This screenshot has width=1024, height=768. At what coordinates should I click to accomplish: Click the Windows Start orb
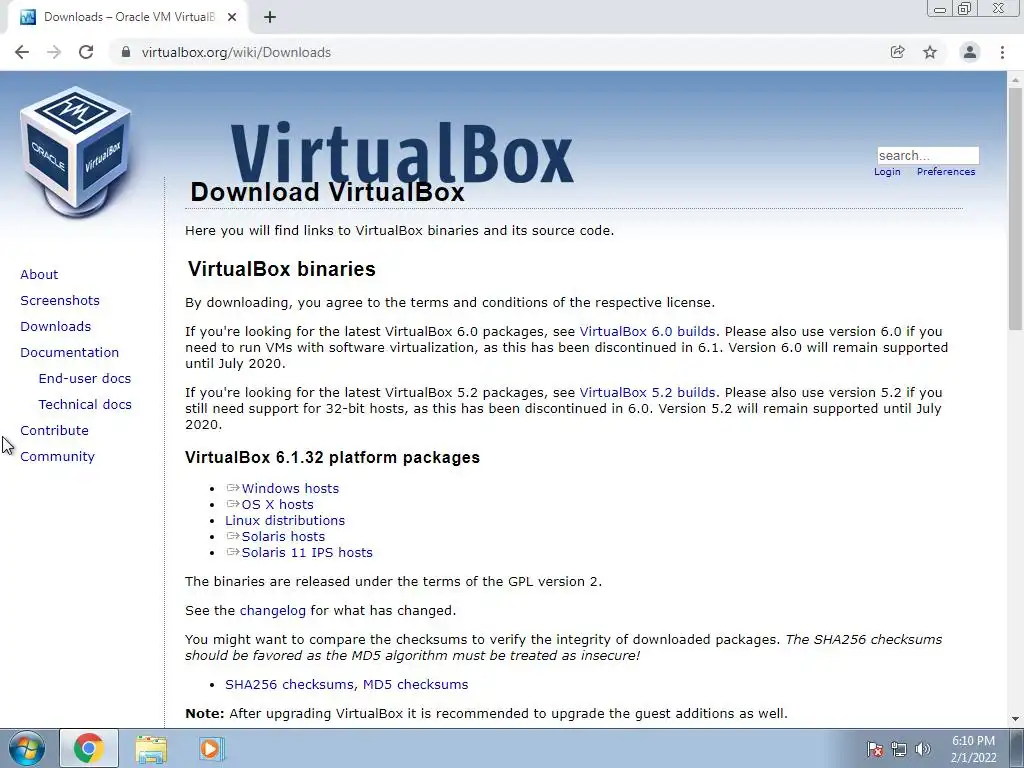point(27,748)
